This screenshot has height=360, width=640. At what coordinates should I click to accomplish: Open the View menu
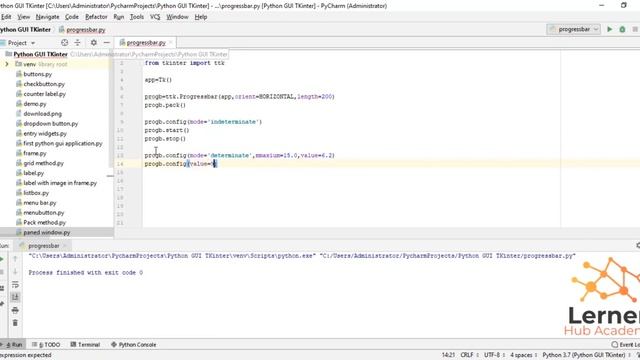point(24,17)
